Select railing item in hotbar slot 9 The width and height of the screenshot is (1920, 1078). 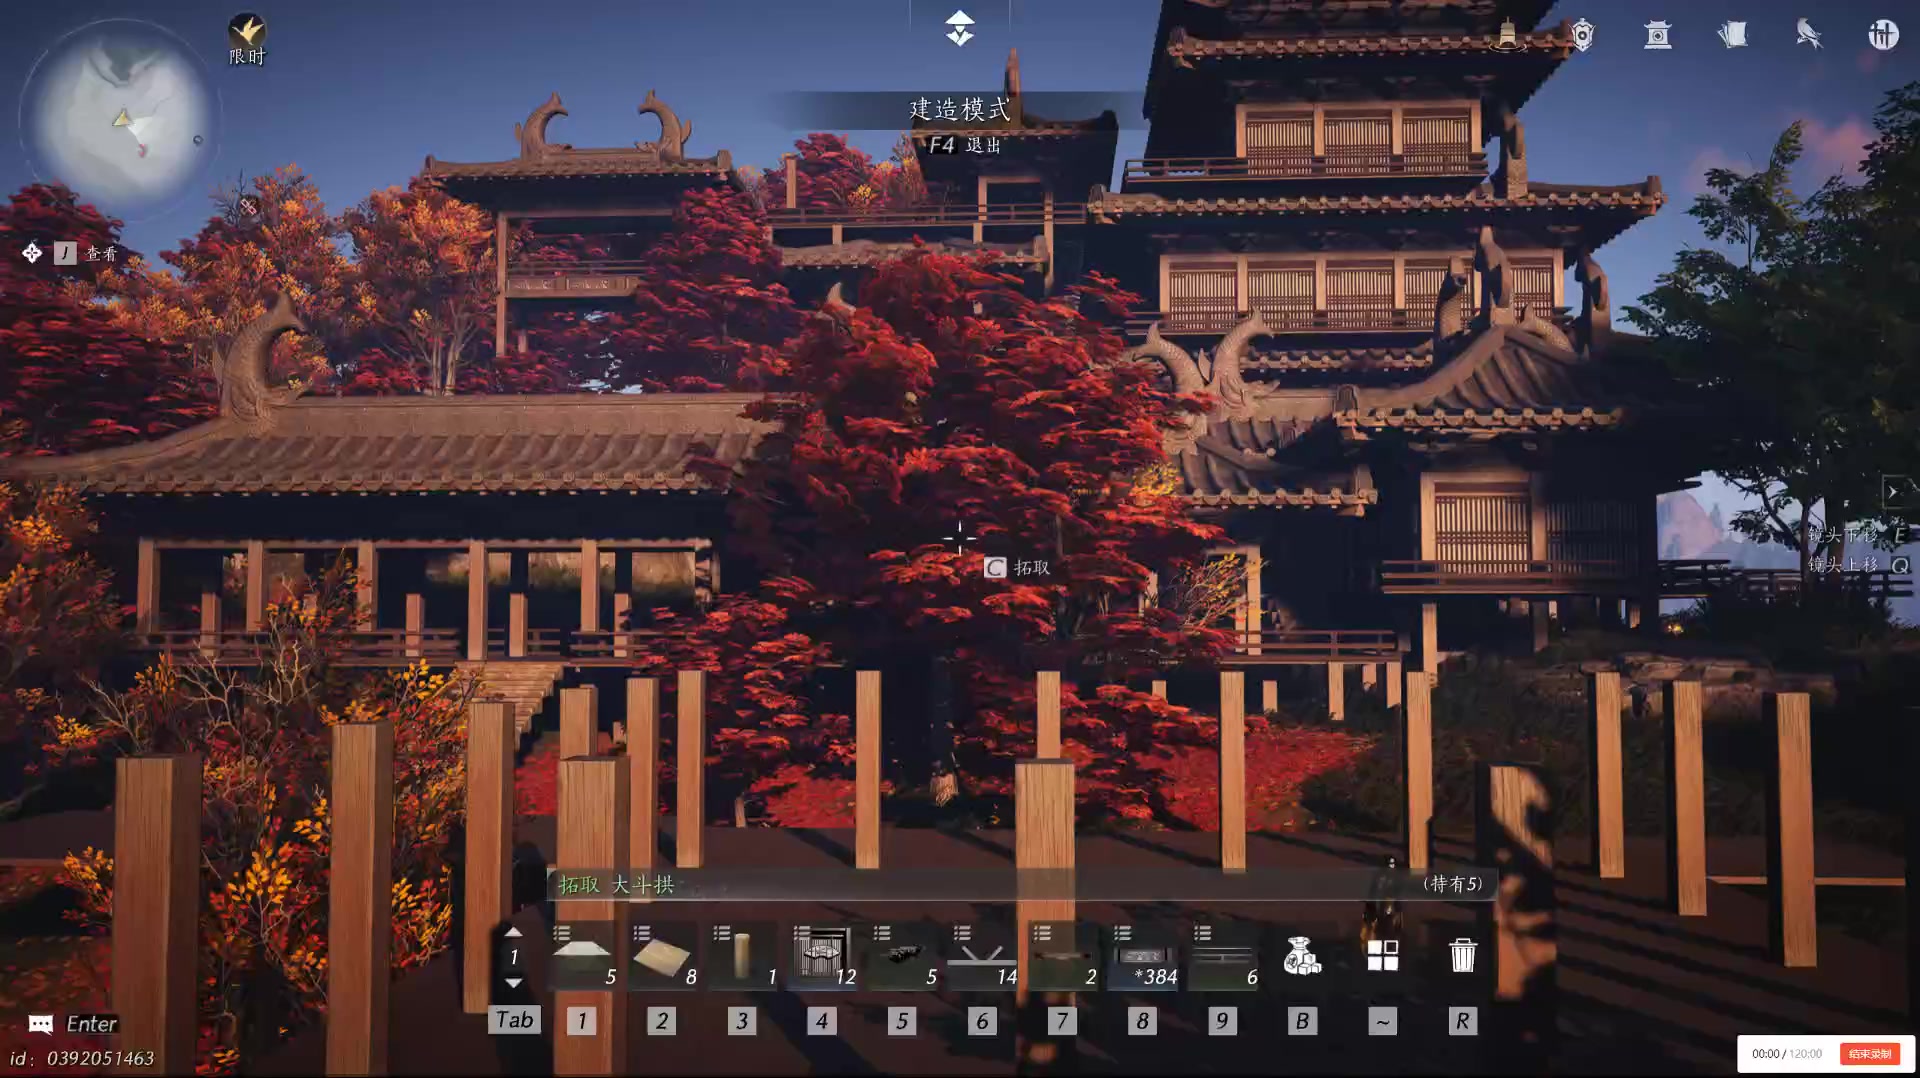(1223, 956)
